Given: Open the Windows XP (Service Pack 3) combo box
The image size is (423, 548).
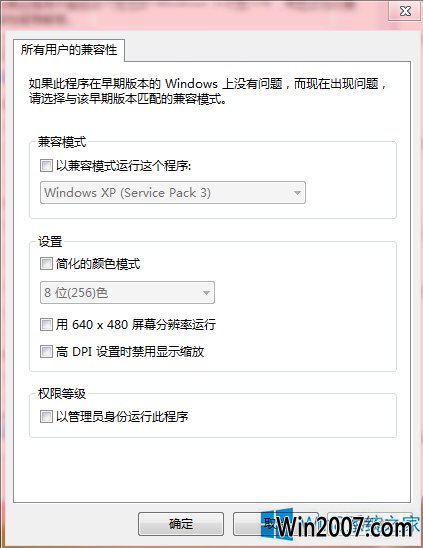Looking at the screenshot, I should coord(173,193).
